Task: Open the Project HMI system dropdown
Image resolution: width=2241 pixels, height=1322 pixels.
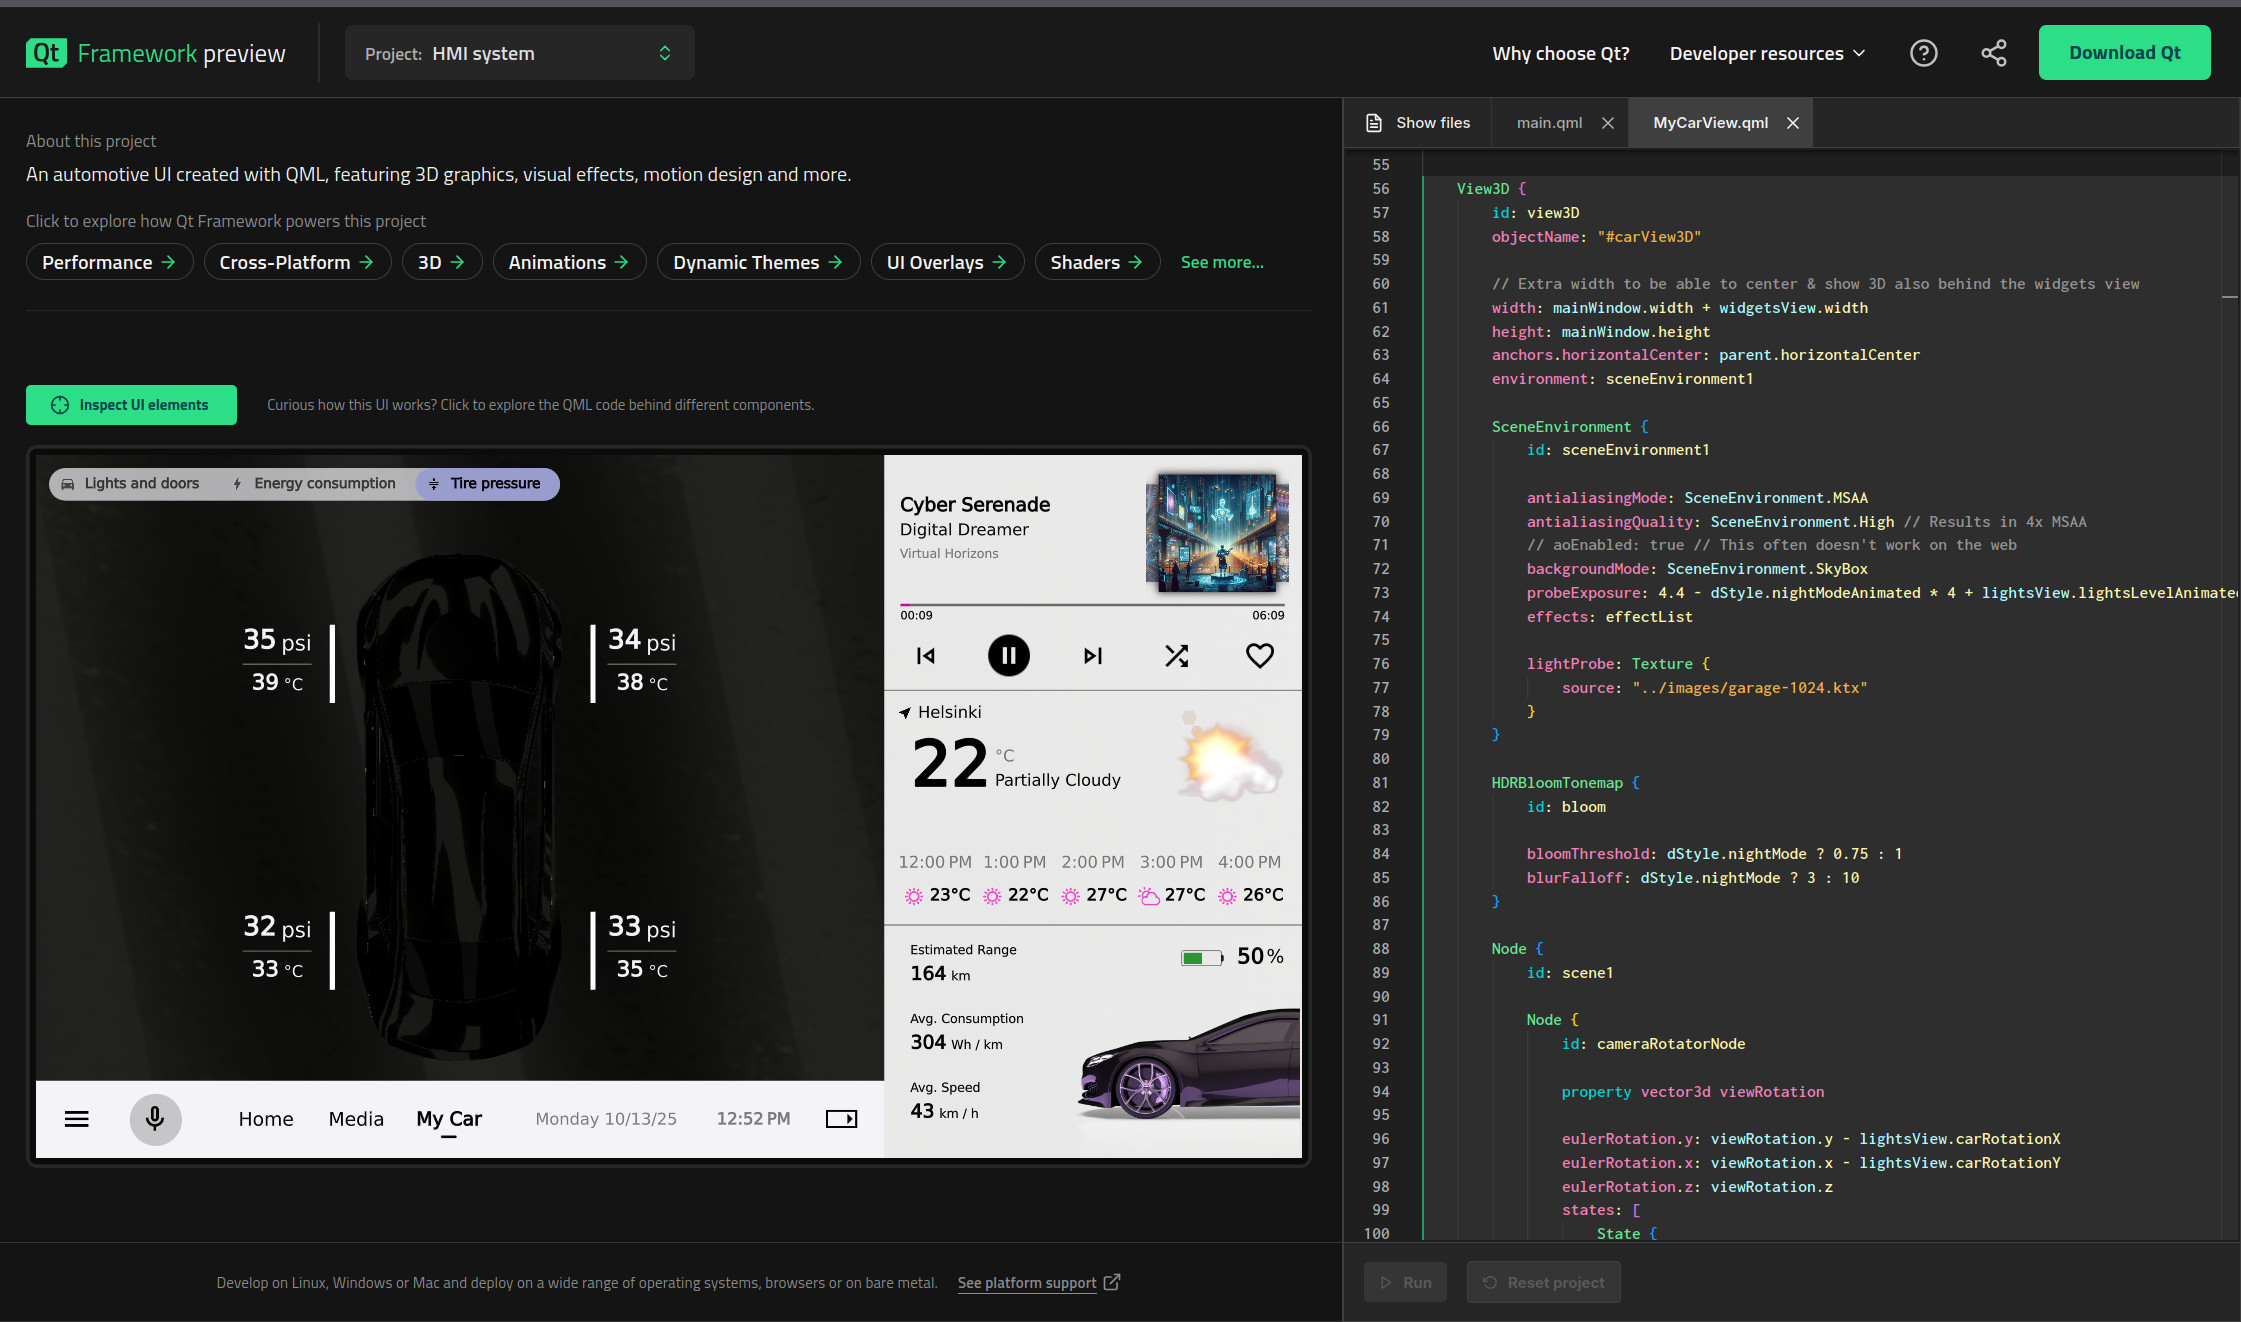Action: (519, 53)
